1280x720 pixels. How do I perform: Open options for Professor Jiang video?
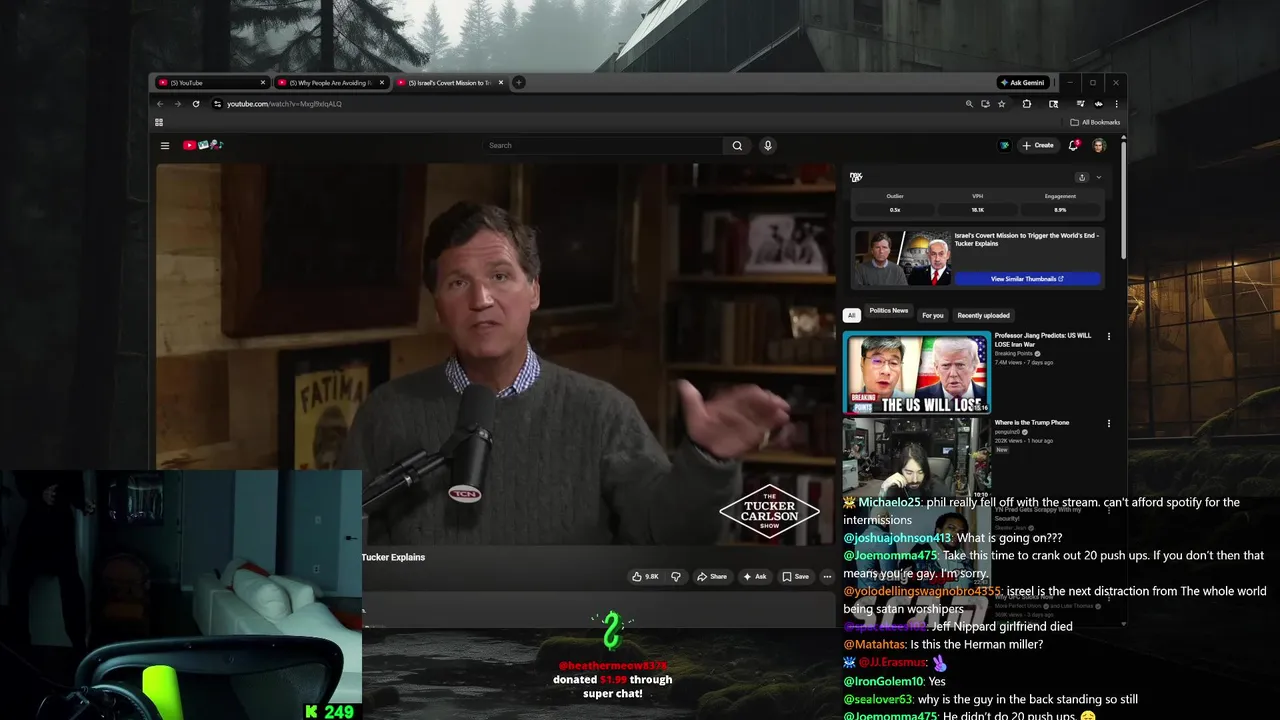[x=1108, y=337]
